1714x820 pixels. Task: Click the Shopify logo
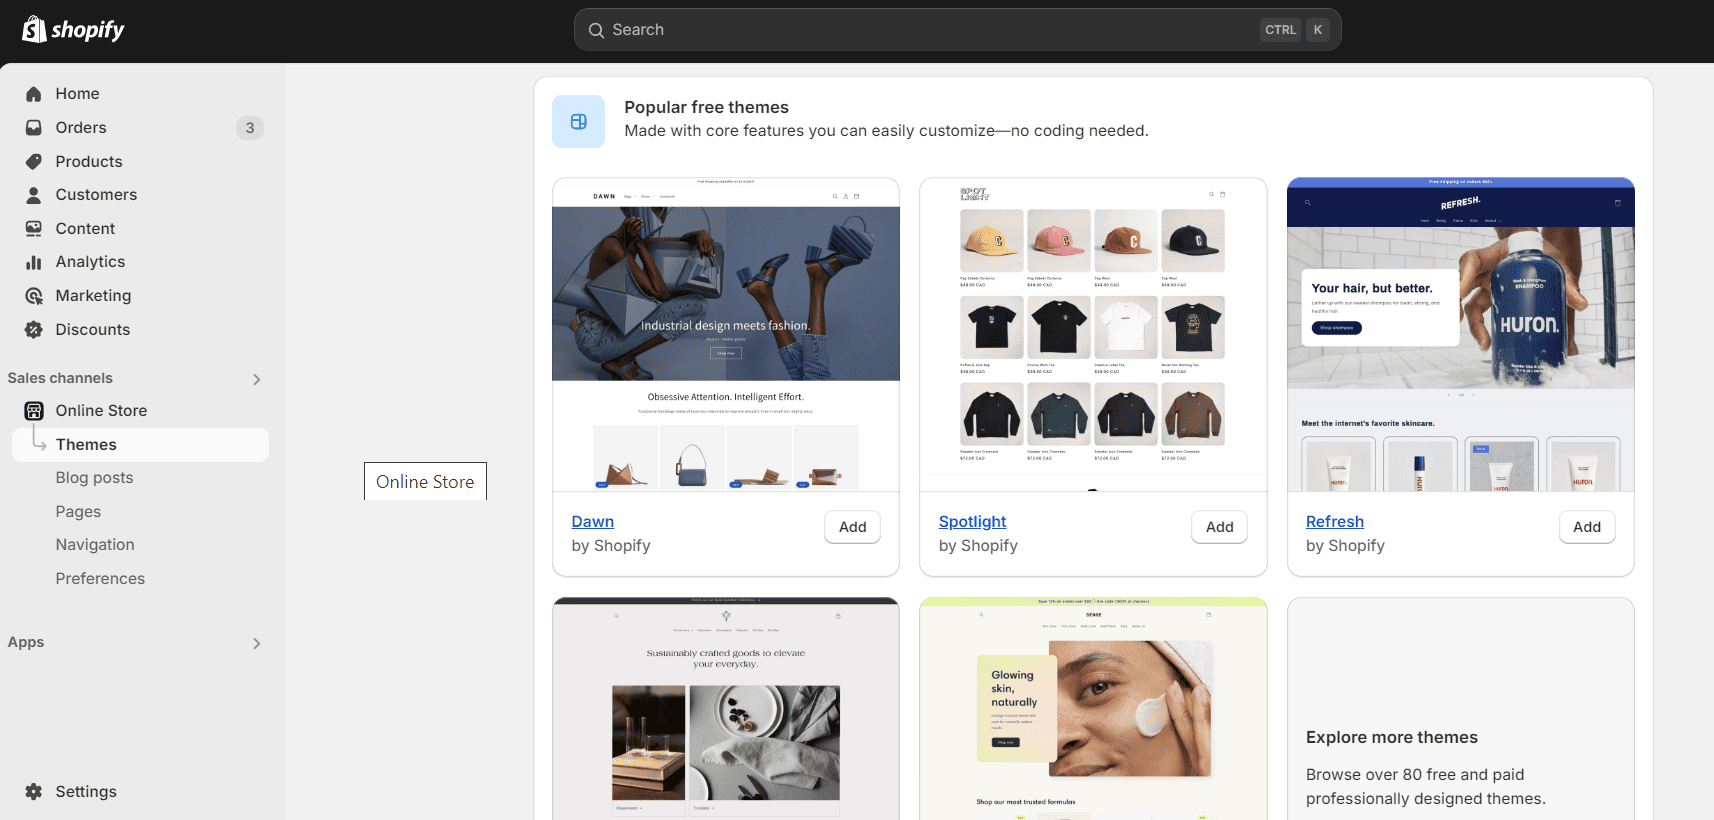[x=73, y=30]
